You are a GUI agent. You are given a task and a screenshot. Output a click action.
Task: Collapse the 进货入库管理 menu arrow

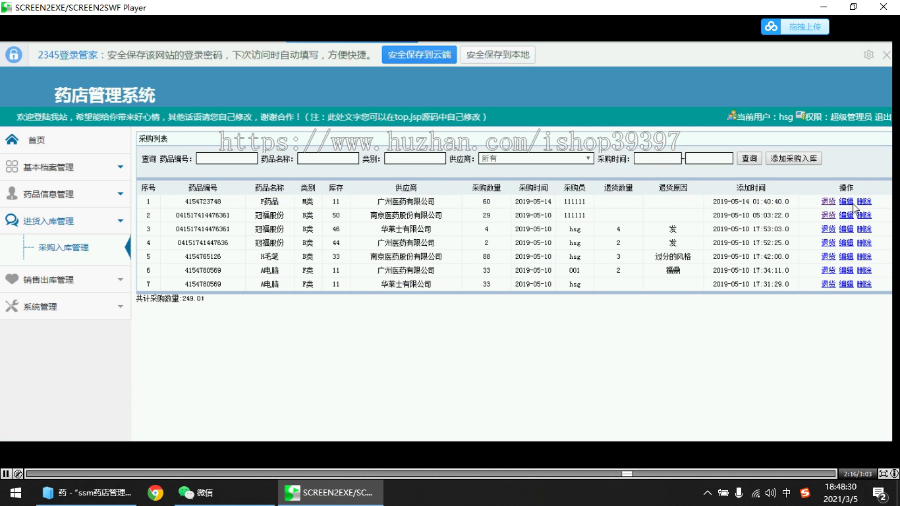pyautogui.click(x=121, y=221)
